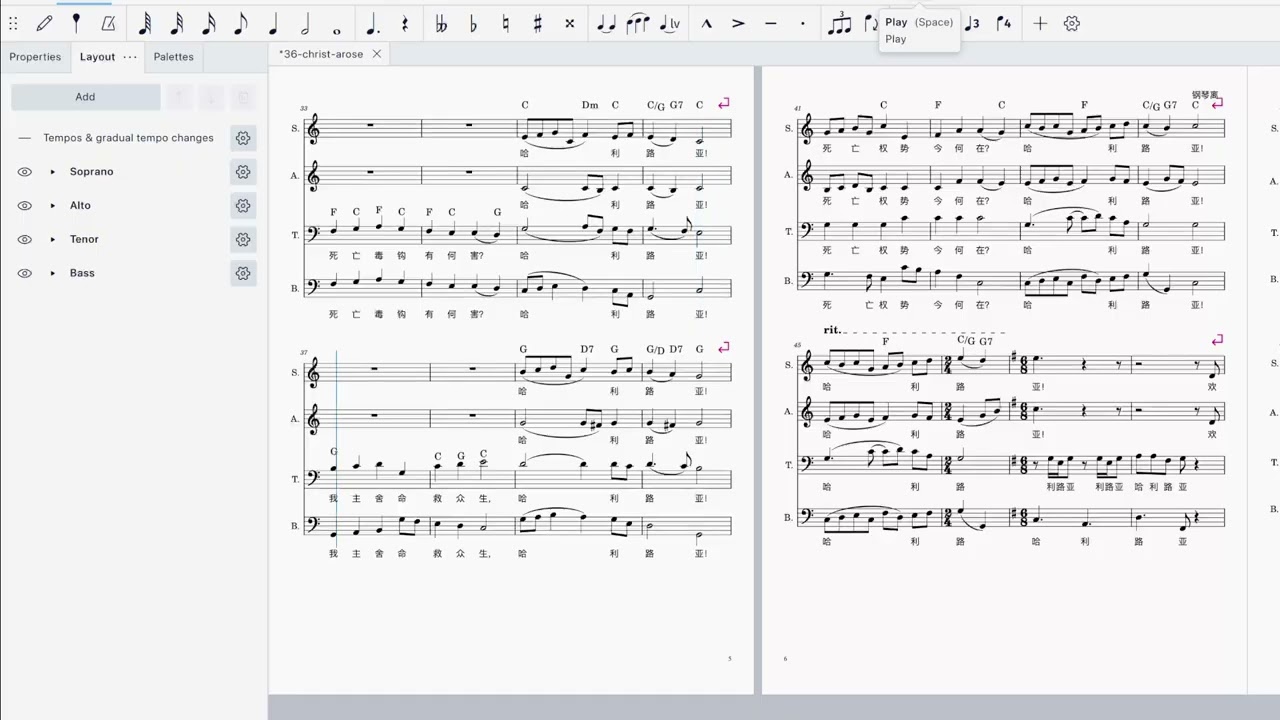This screenshot has width=1280, height=720.
Task: Switch to the Layout tab
Action: (x=97, y=57)
